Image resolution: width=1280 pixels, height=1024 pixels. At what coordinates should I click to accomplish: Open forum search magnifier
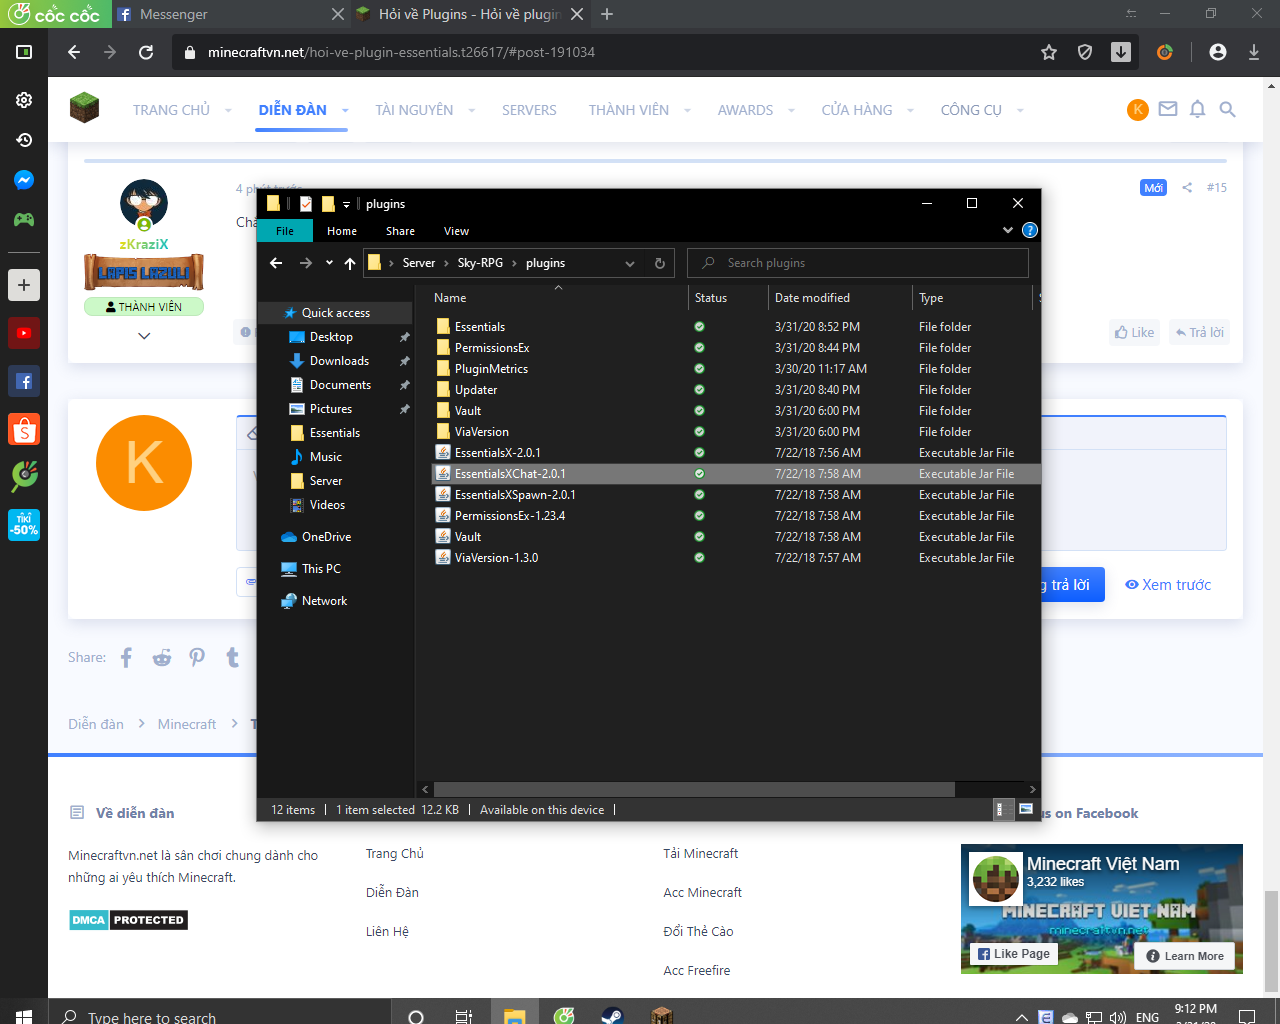[x=1228, y=109]
